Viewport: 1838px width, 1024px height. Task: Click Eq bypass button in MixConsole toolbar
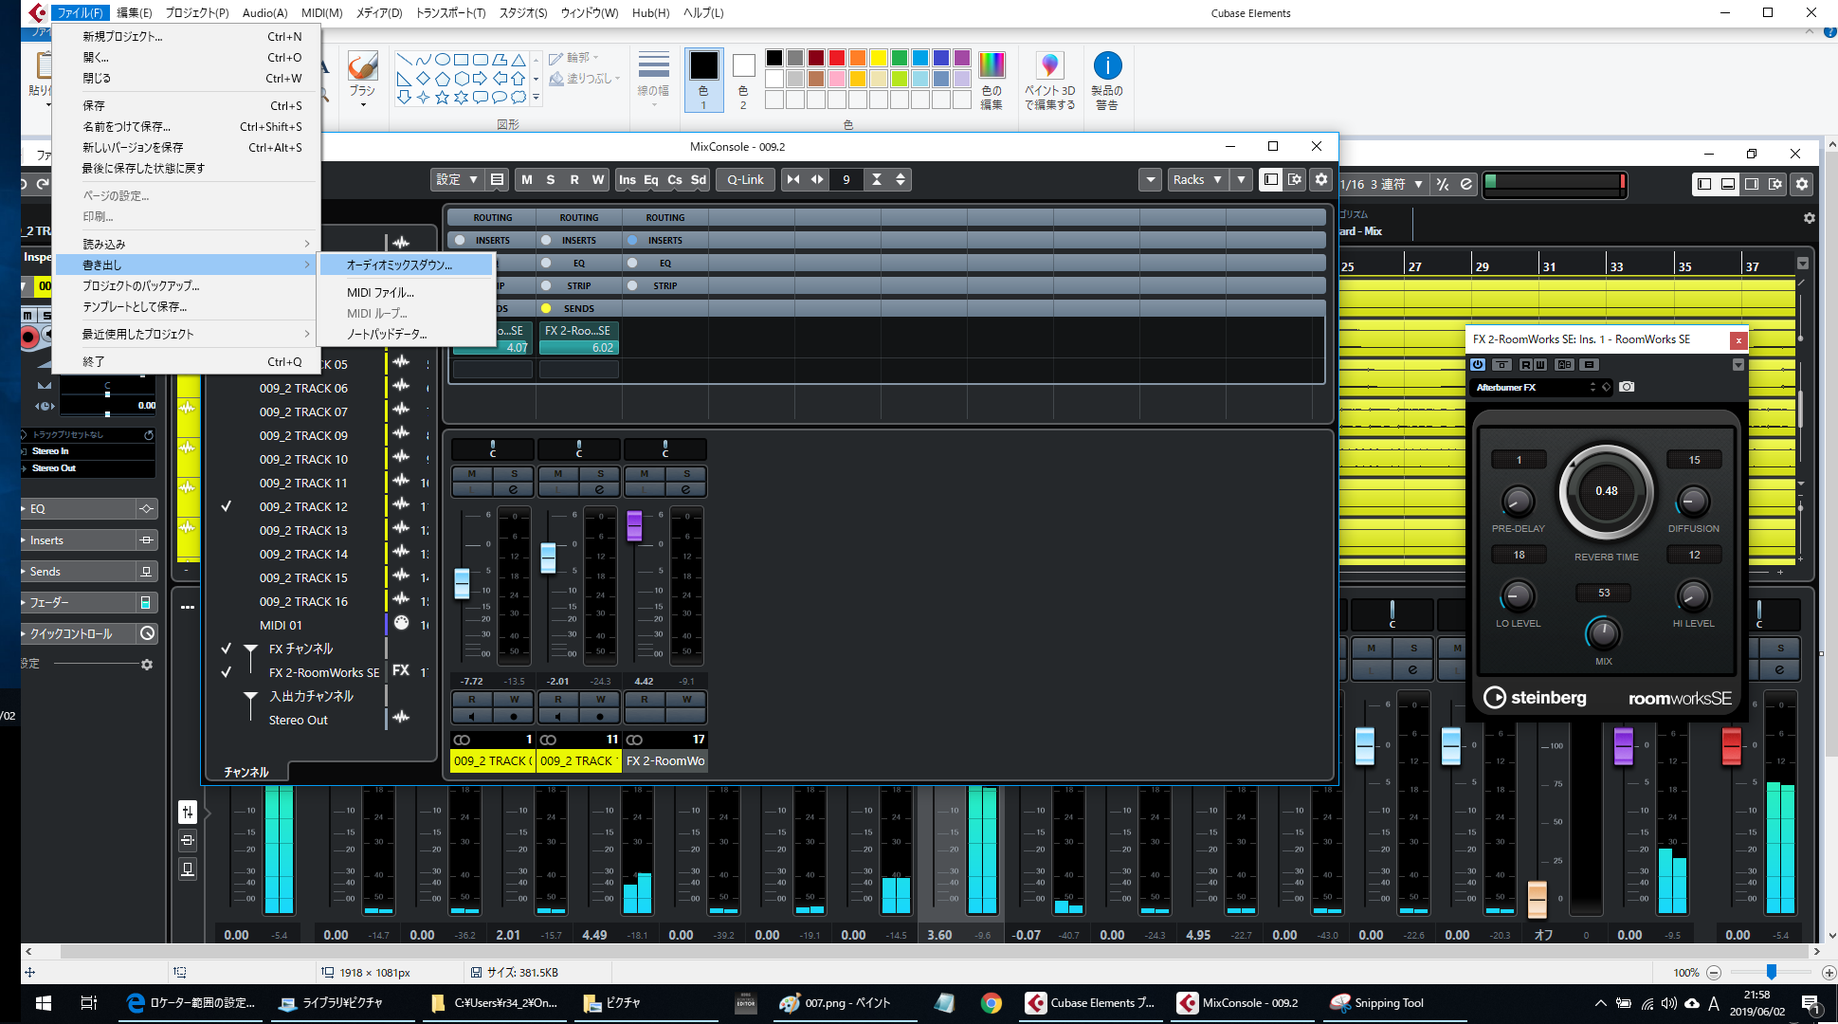[651, 180]
